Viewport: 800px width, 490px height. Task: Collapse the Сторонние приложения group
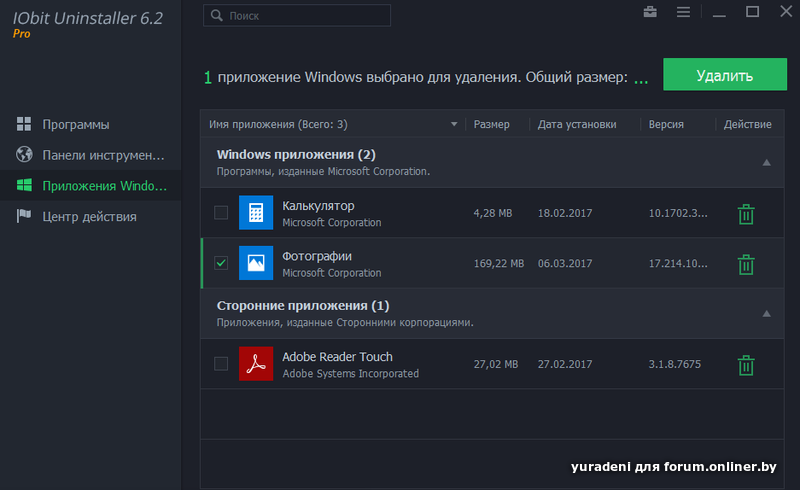click(x=767, y=313)
